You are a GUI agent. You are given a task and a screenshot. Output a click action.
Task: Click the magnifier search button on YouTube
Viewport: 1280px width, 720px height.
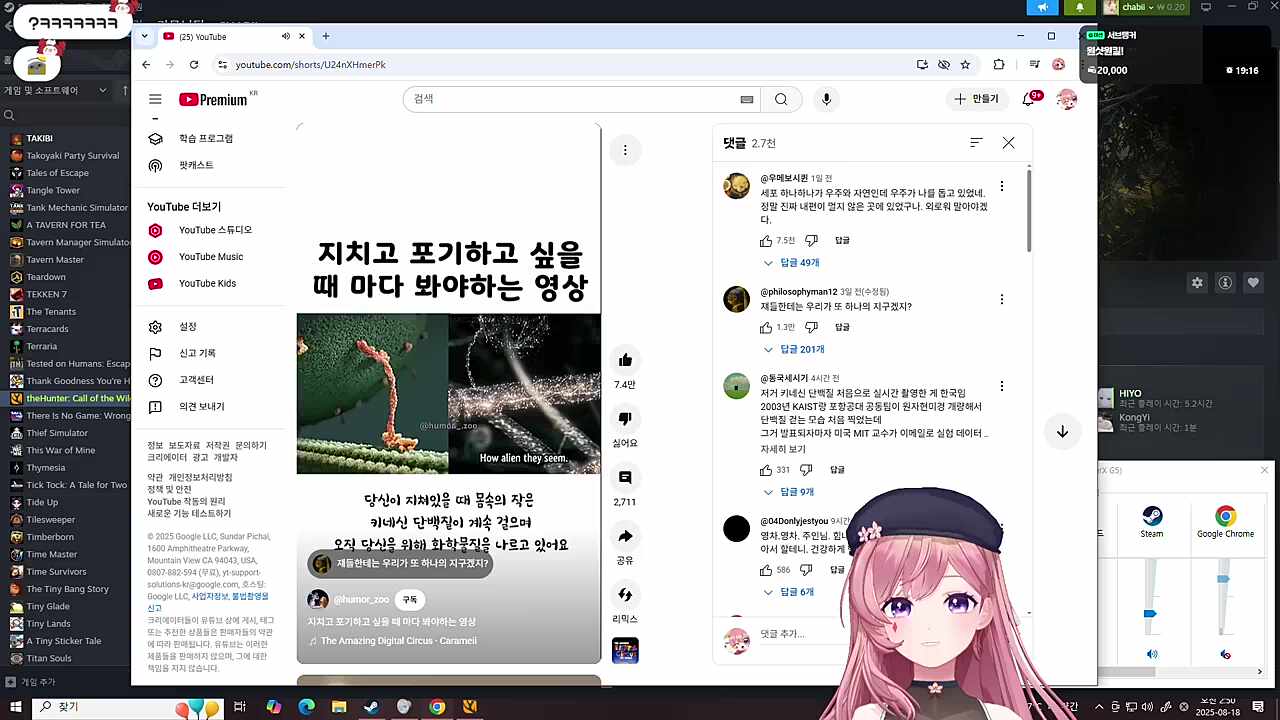(x=781, y=99)
